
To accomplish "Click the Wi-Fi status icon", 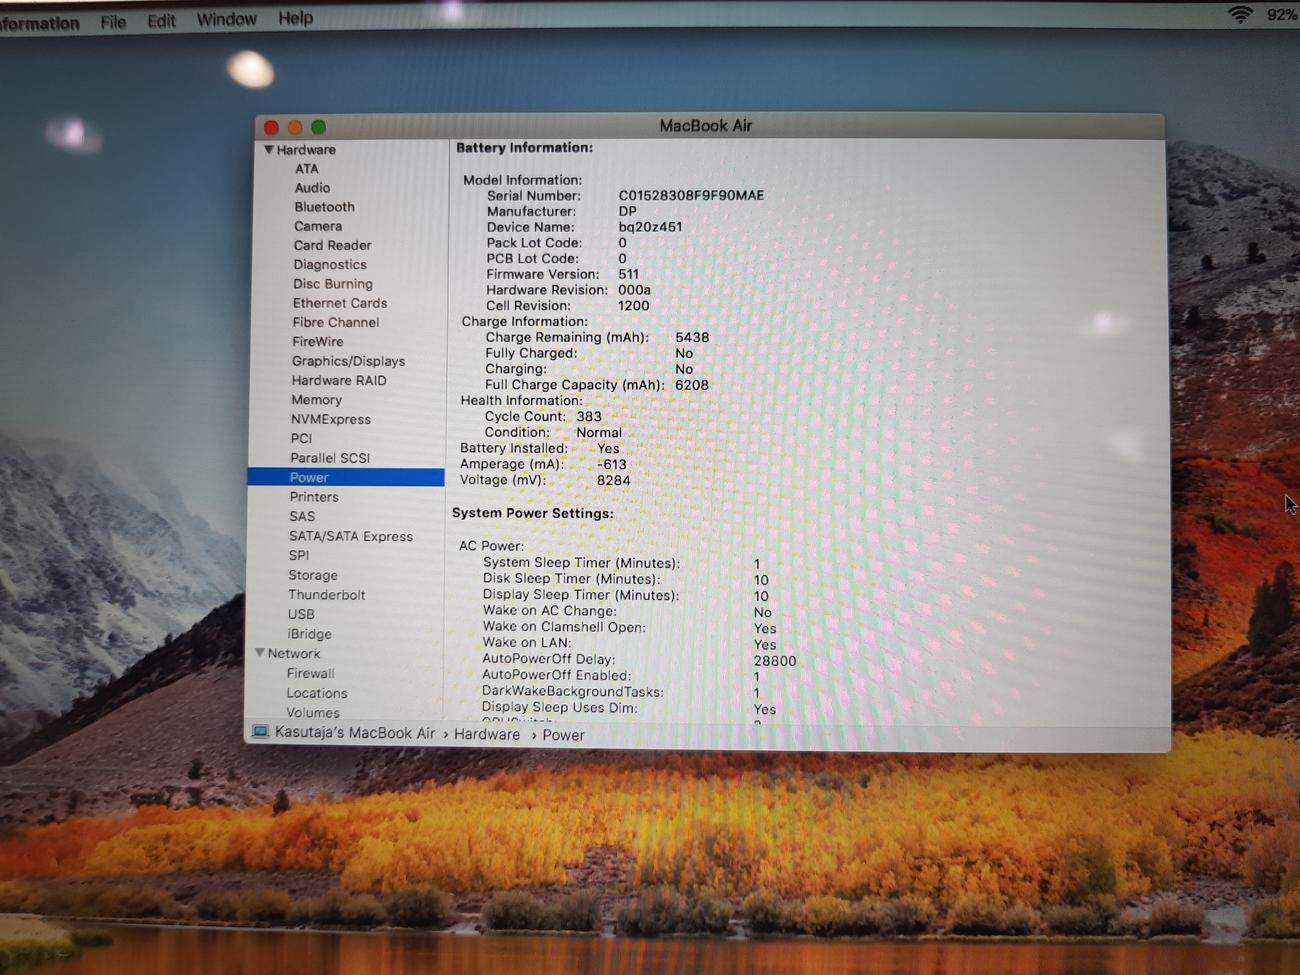I will pyautogui.click(x=1240, y=14).
